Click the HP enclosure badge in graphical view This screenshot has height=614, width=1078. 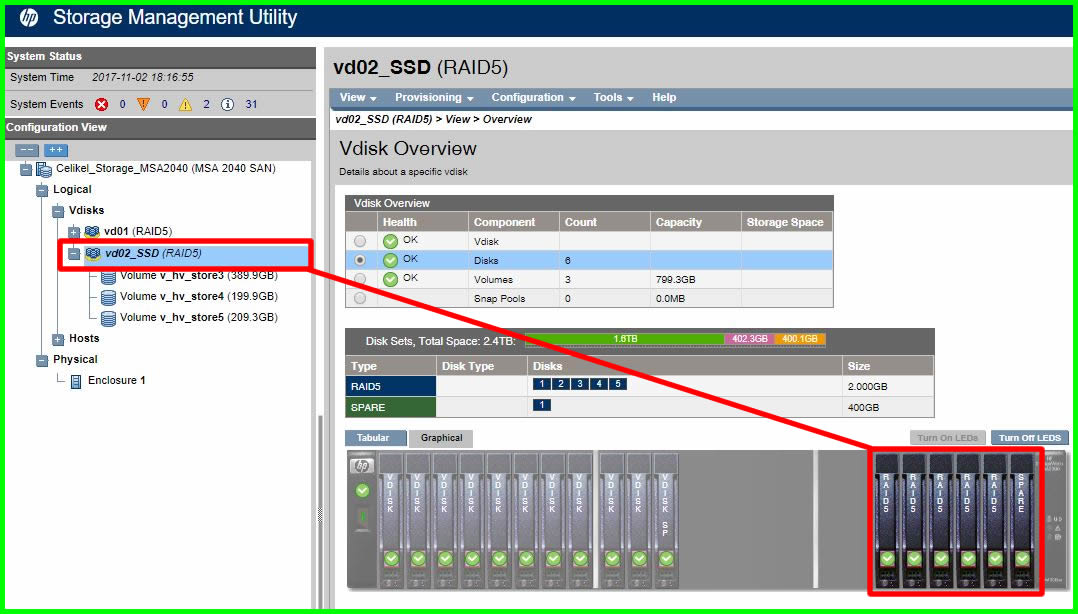click(361, 466)
